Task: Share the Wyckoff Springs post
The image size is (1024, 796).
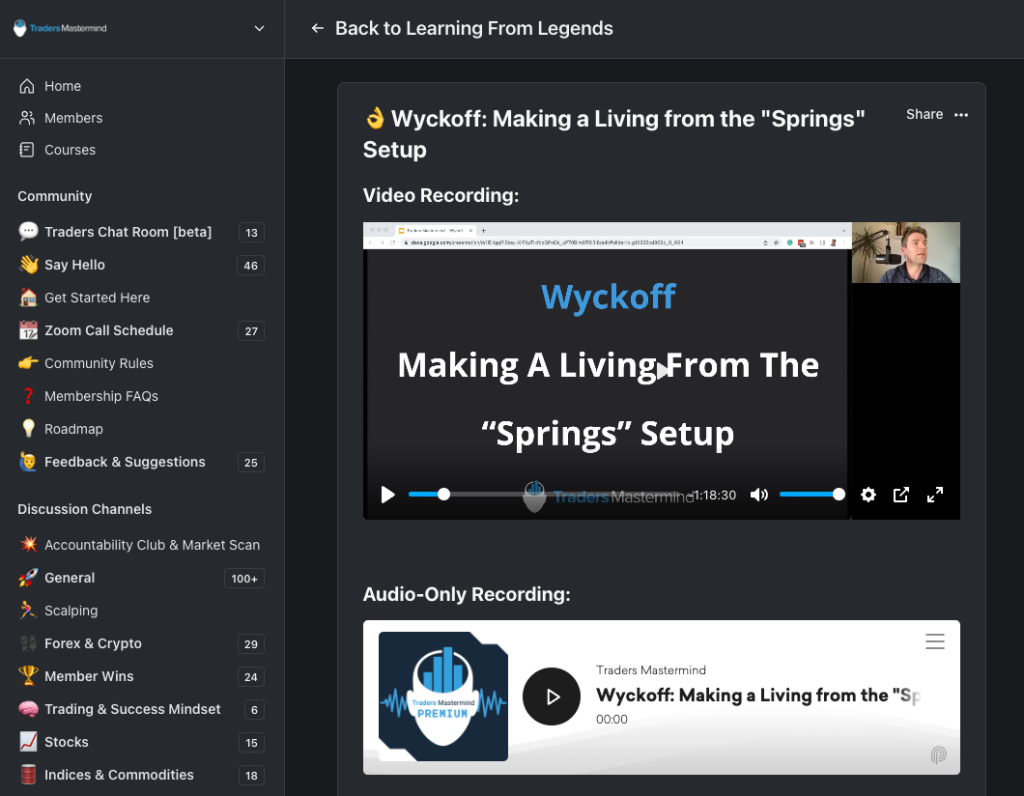Action: pos(923,114)
